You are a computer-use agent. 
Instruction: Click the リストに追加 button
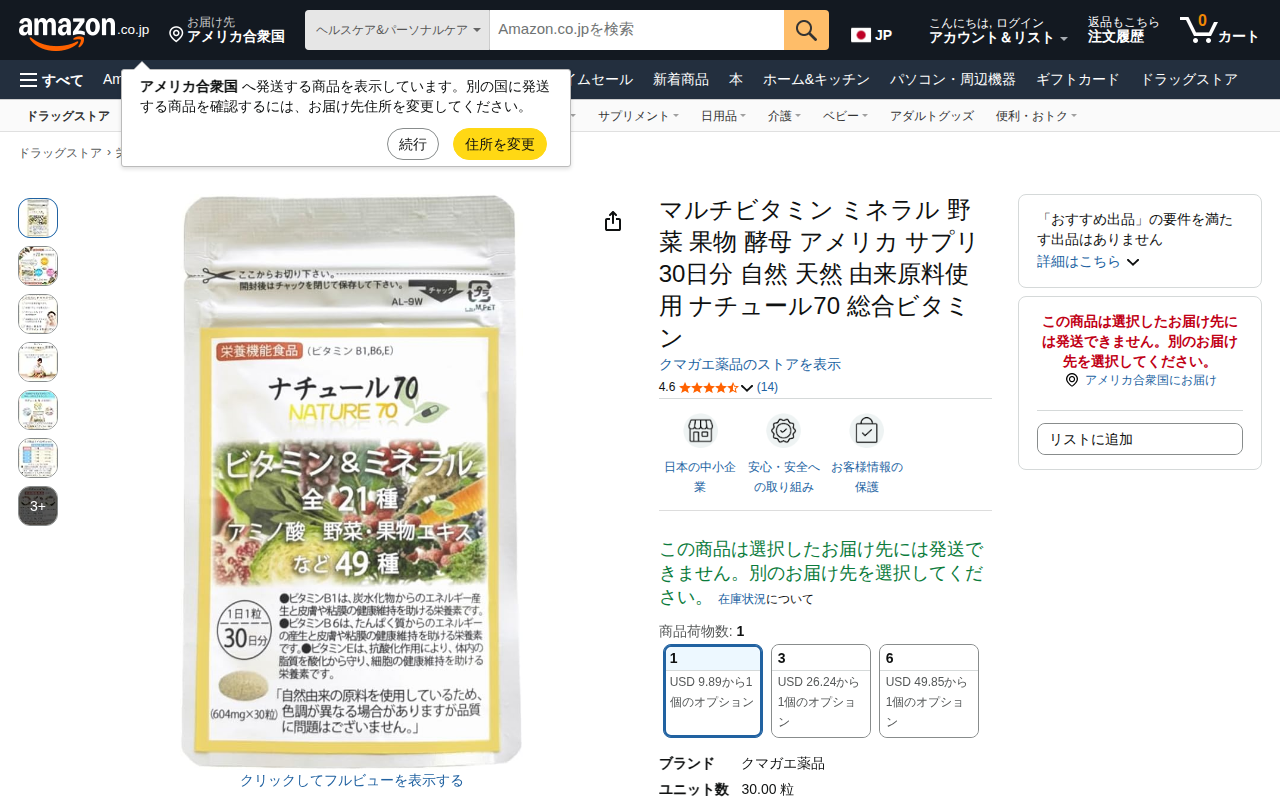pos(1140,439)
